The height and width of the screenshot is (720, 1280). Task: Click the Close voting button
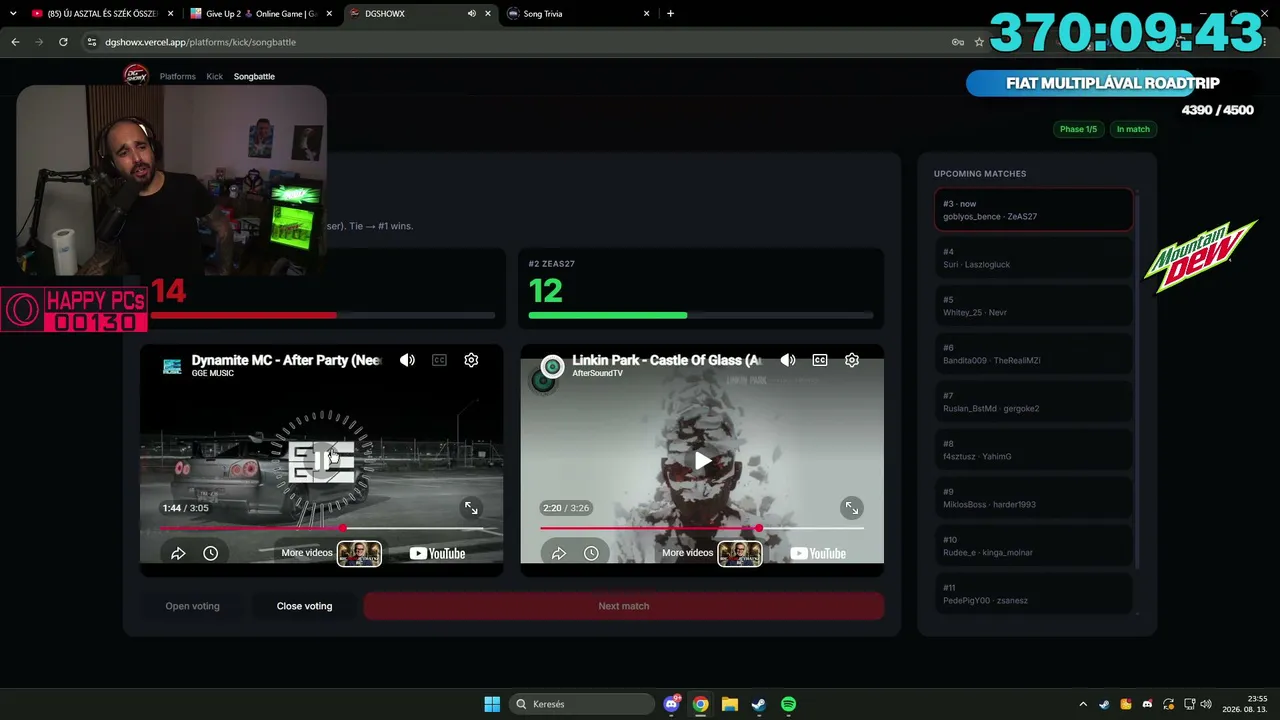(x=304, y=606)
